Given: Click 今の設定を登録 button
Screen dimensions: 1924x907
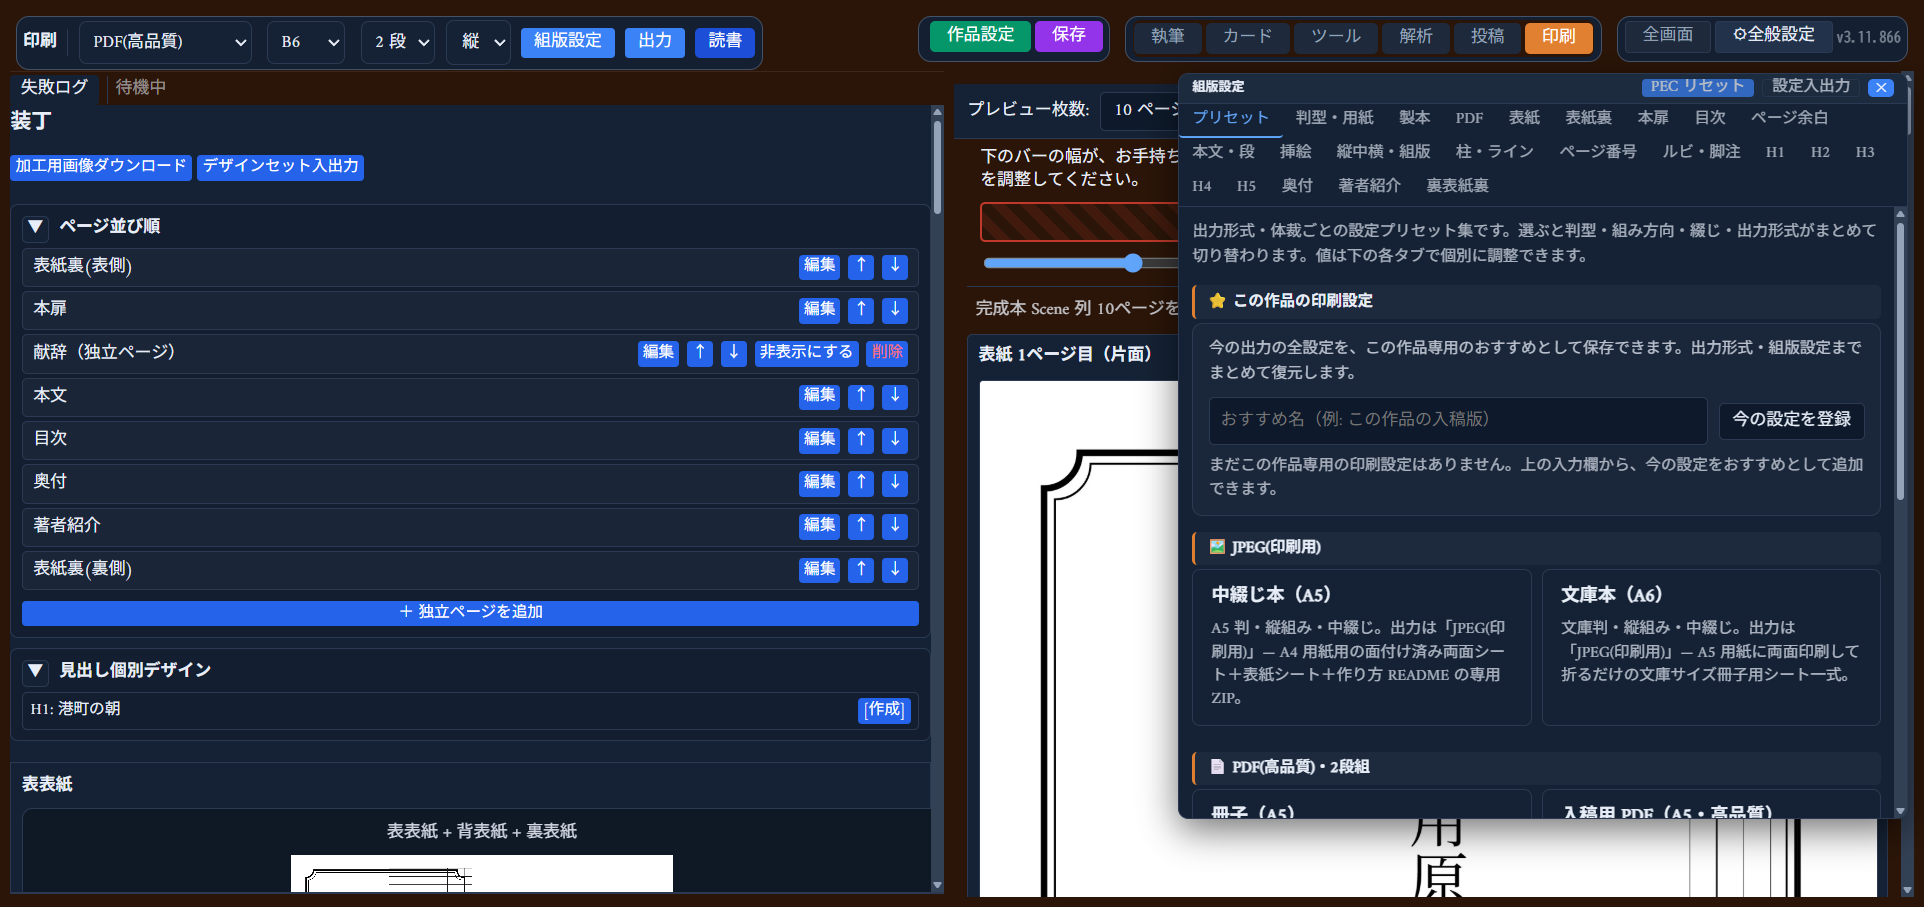Looking at the screenshot, I should tap(1792, 420).
